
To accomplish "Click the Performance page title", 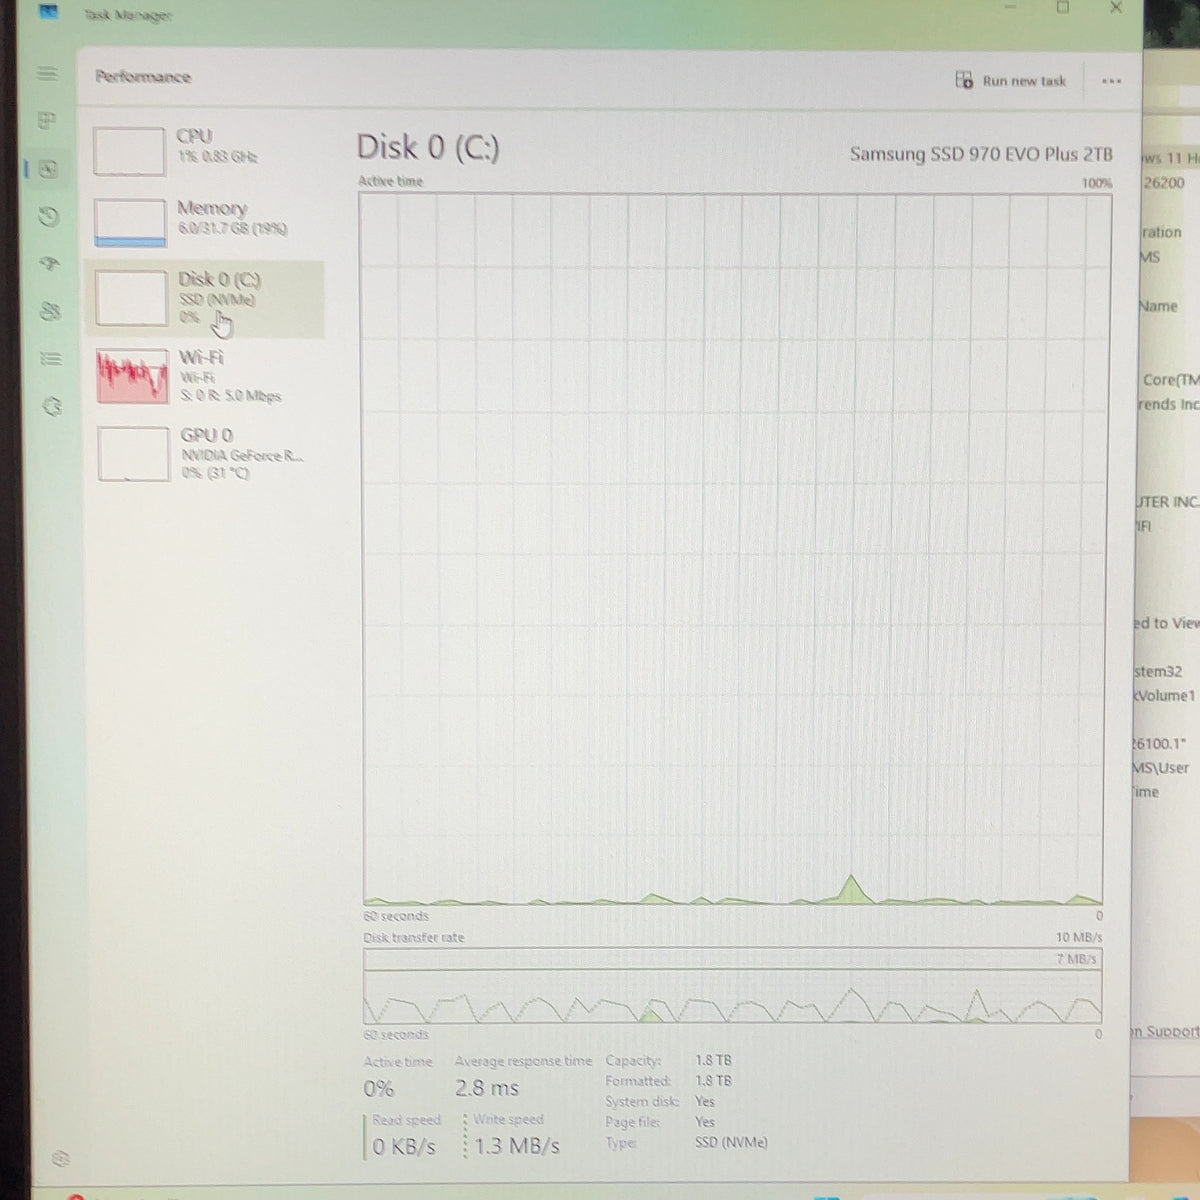I will 143,77.
